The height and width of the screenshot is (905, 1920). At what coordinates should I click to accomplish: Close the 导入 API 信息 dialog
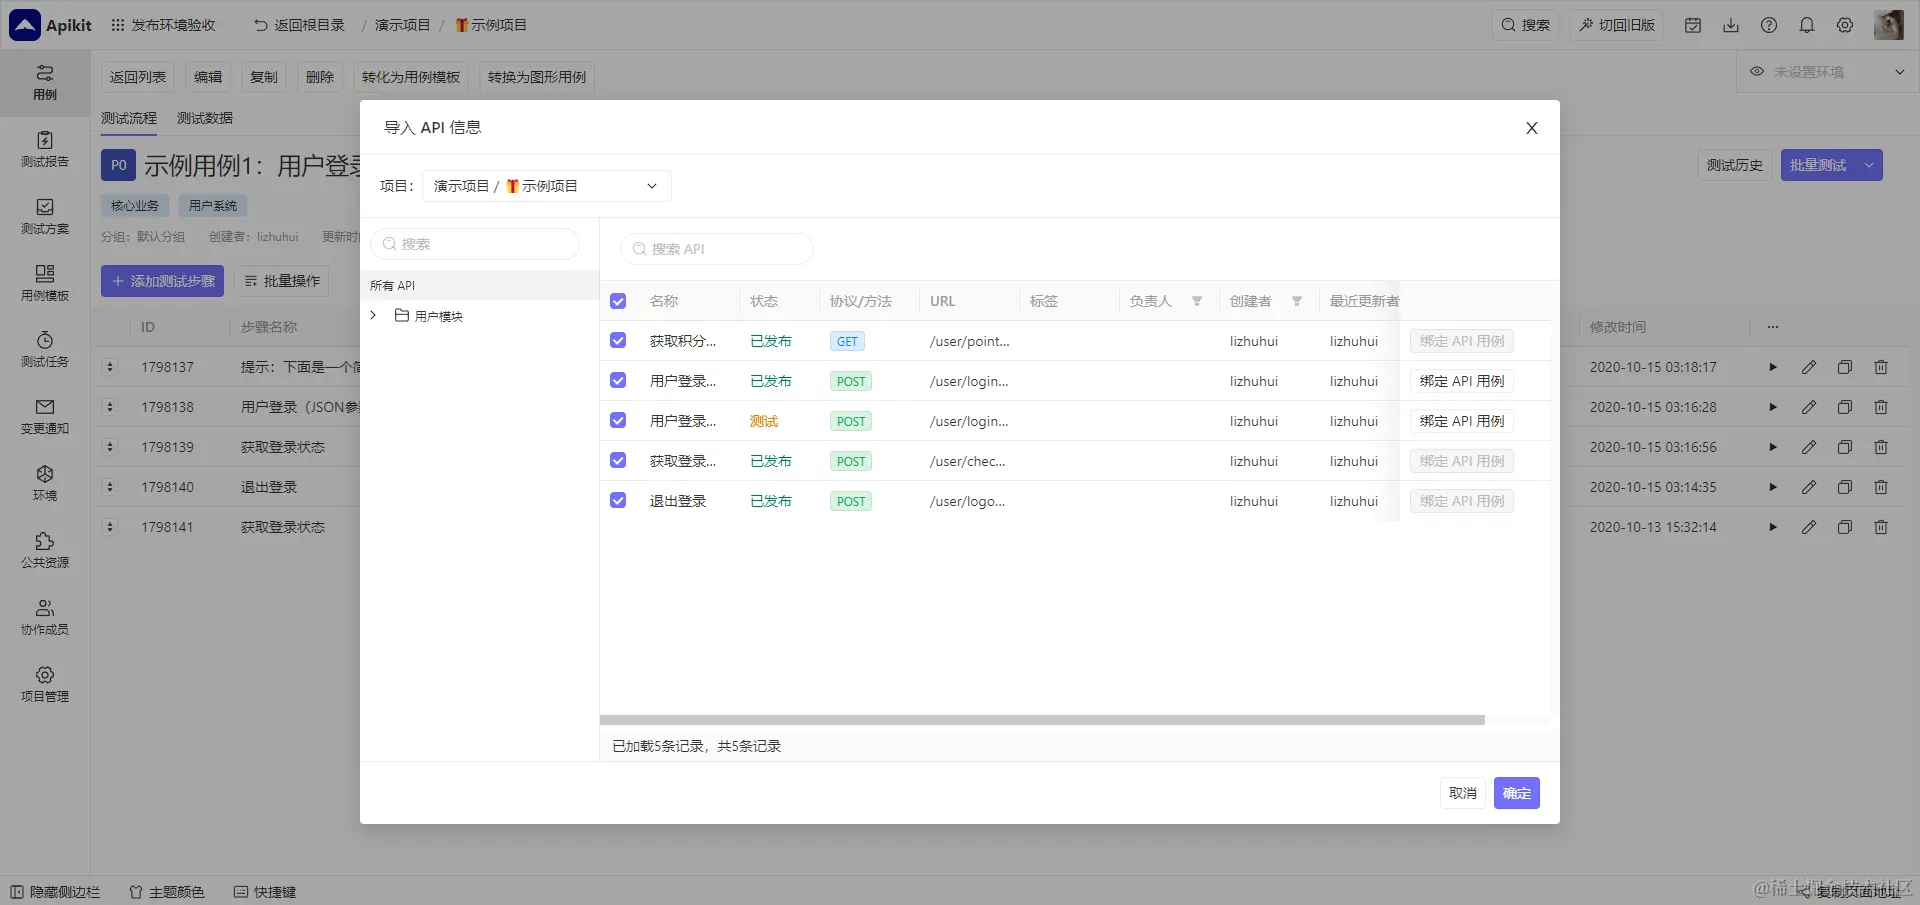click(1532, 128)
